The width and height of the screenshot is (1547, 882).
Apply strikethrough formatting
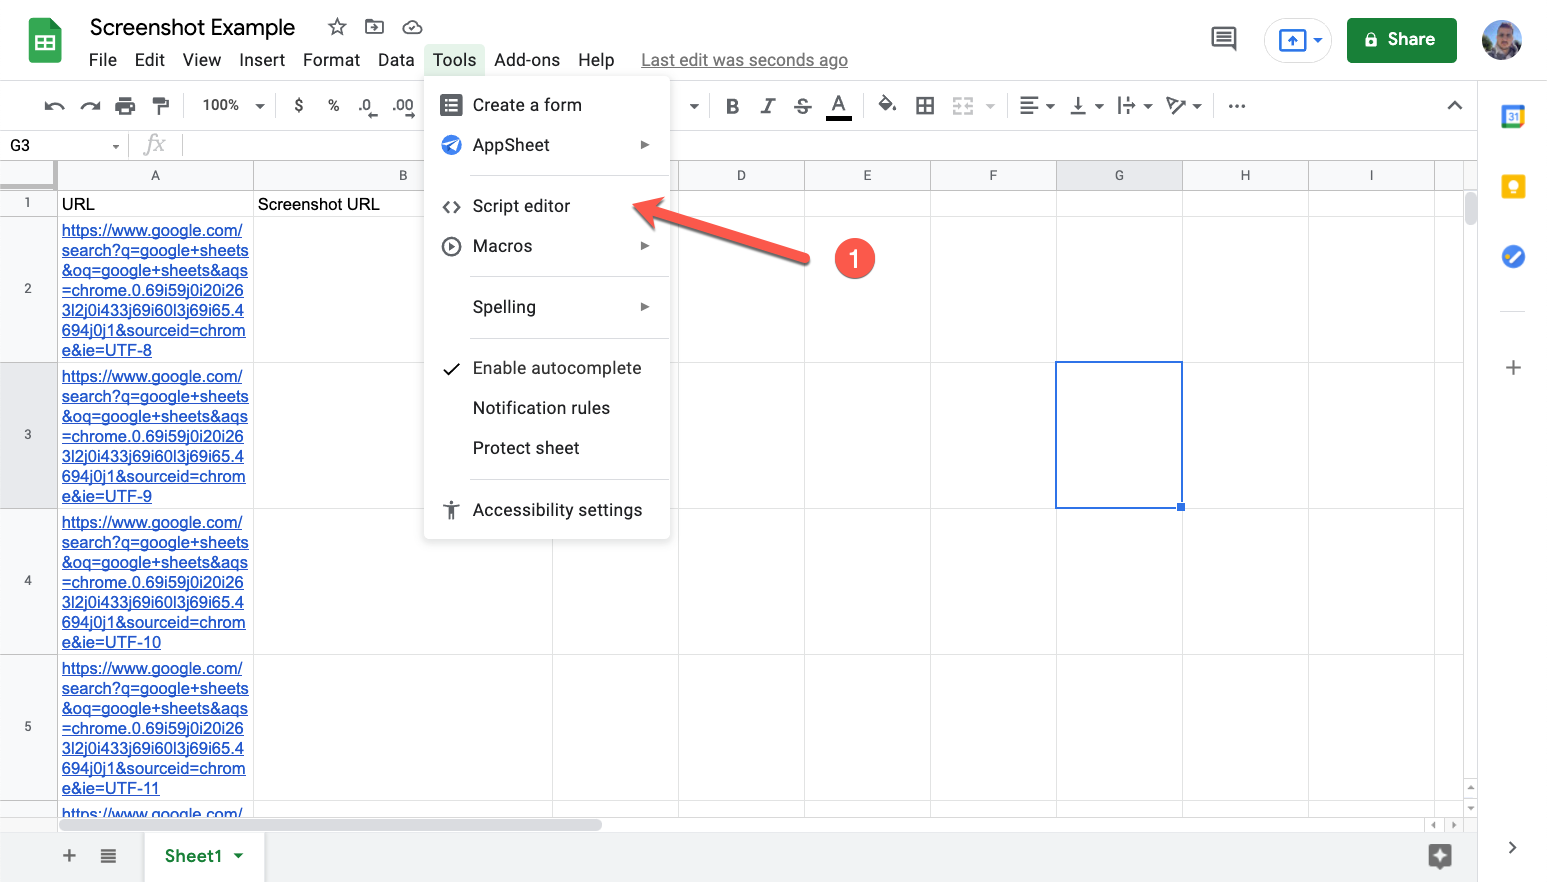point(803,106)
